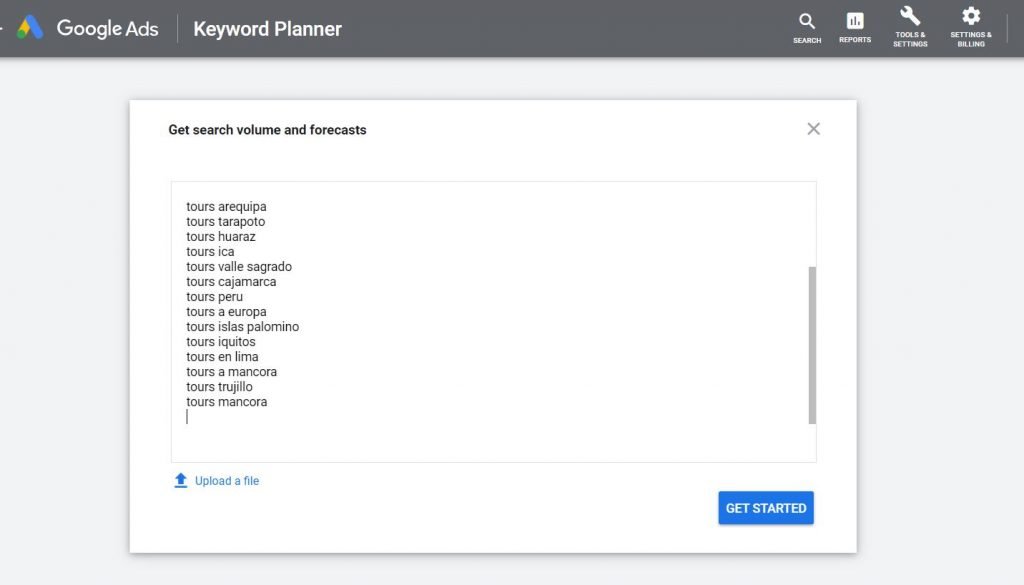Screen dimensions: 1024x585
Task: Click the 'tours arequipa' keyword line
Action: (226, 206)
